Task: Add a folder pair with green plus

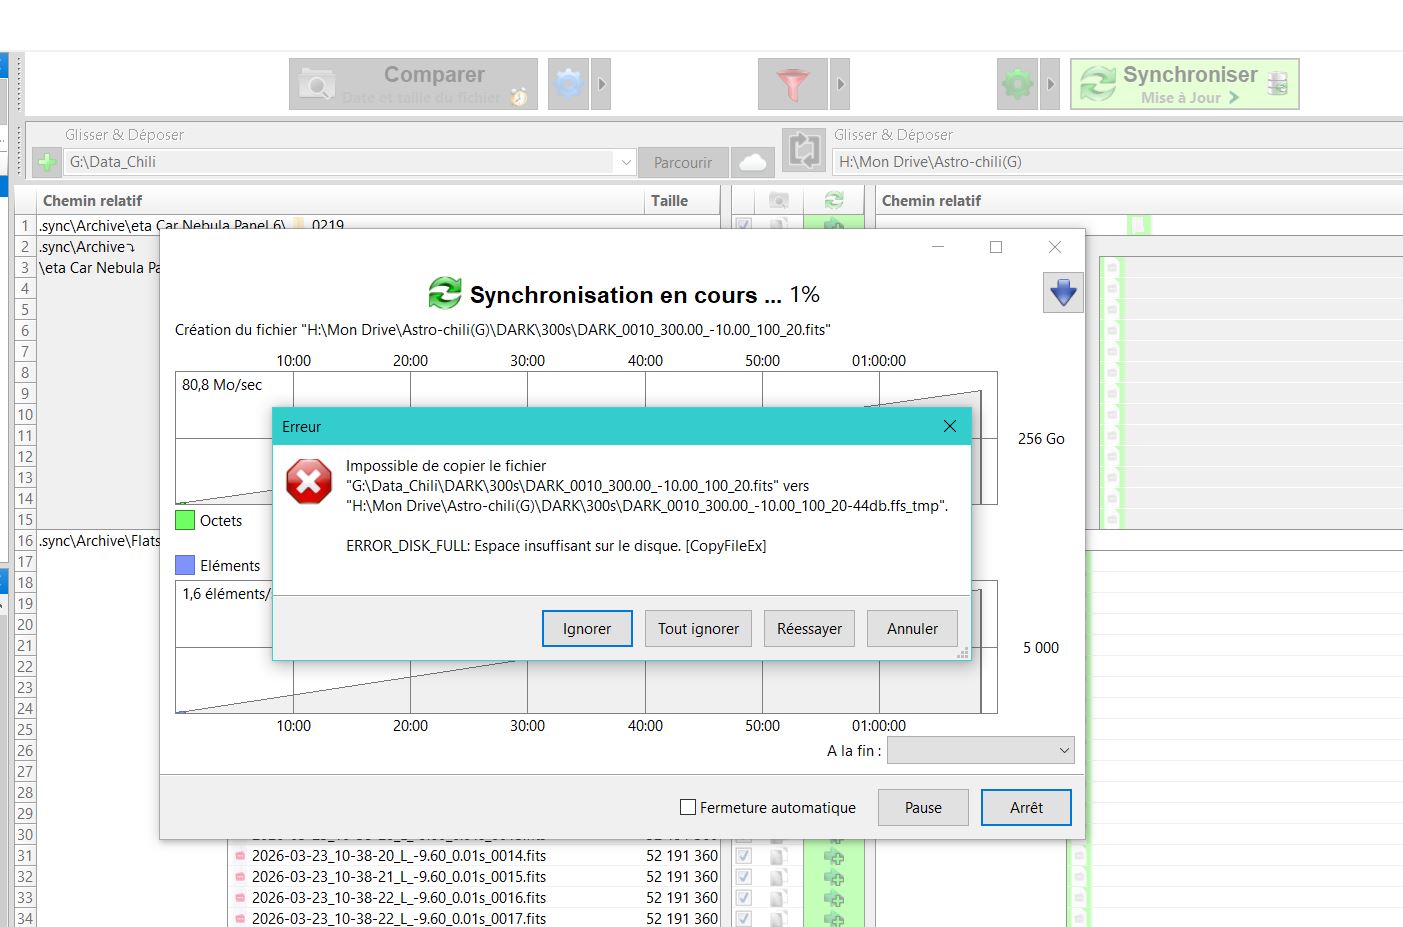Action: point(46,162)
